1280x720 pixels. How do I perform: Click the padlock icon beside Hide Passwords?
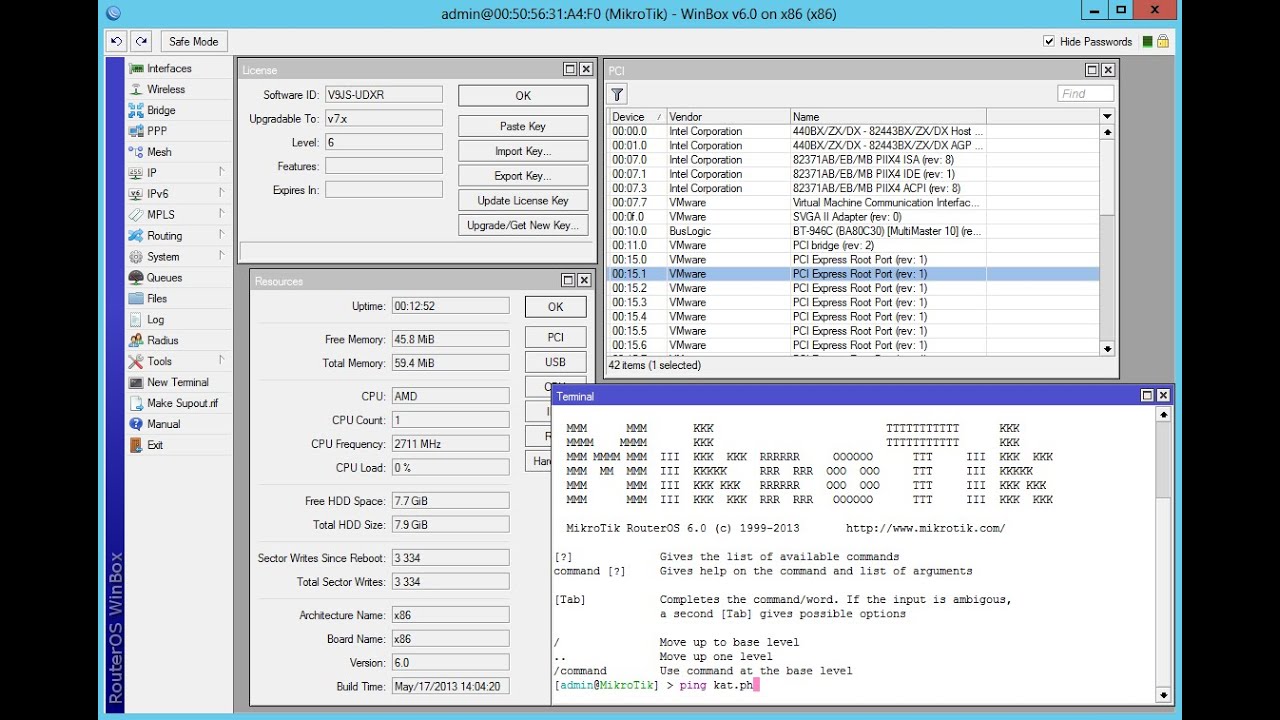[1163, 41]
